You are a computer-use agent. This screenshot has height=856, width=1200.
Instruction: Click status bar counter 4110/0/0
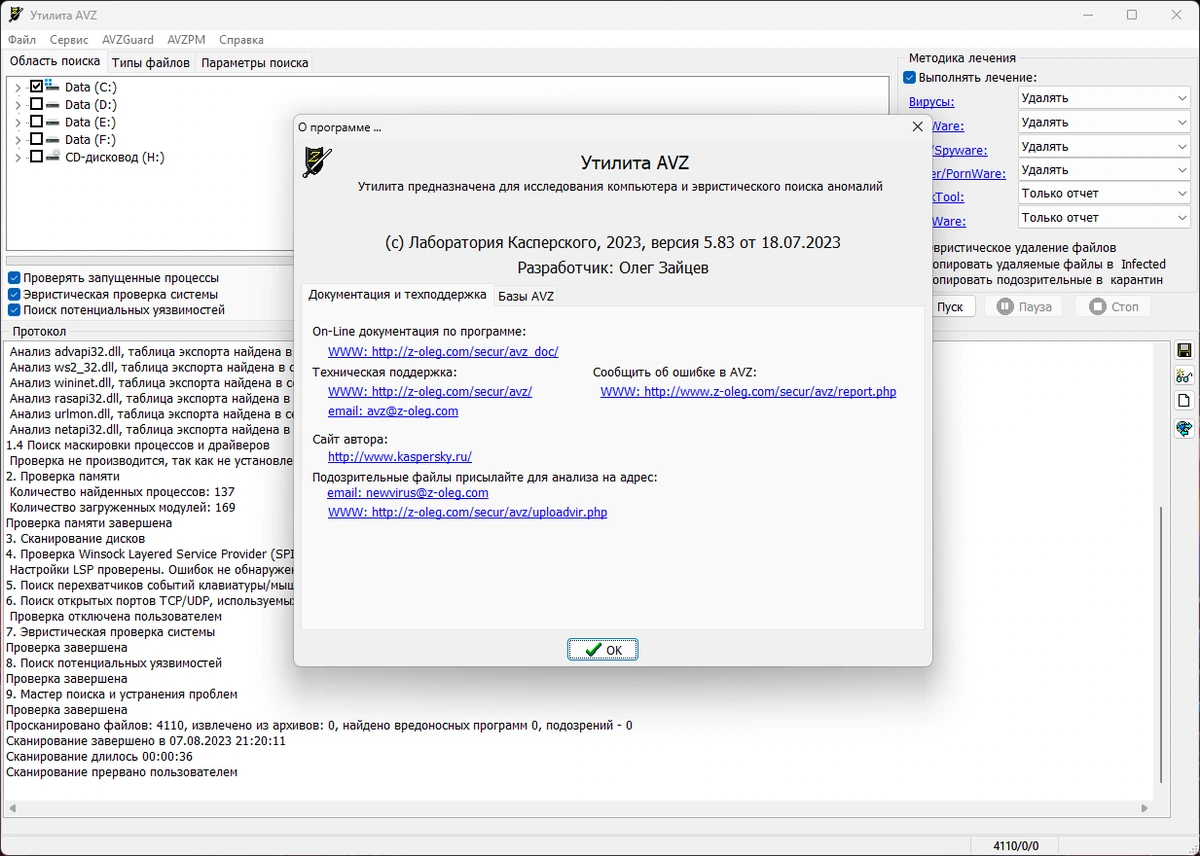tap(1015, 845)
